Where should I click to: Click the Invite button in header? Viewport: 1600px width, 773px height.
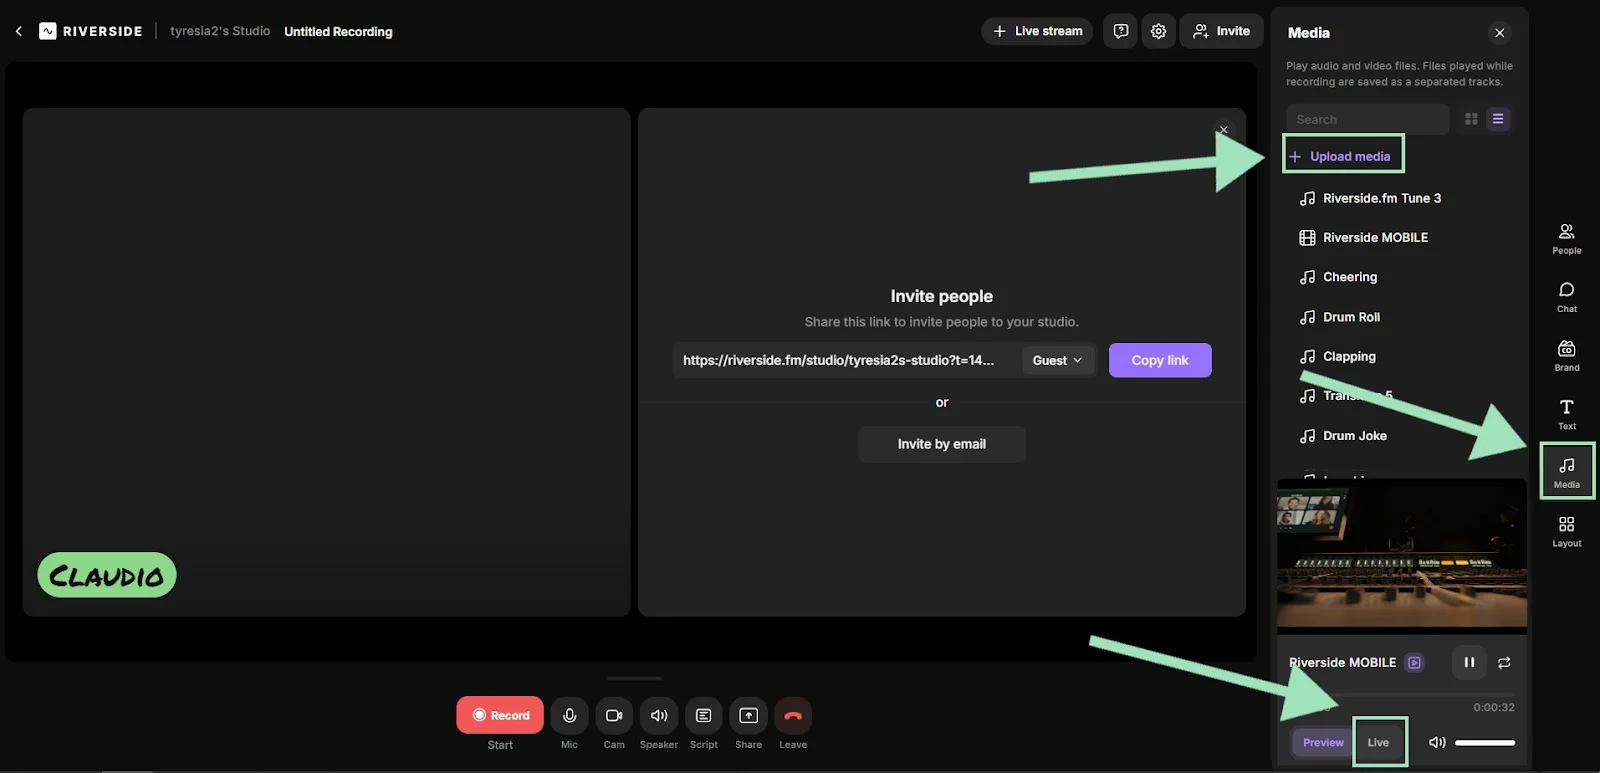1221,31
